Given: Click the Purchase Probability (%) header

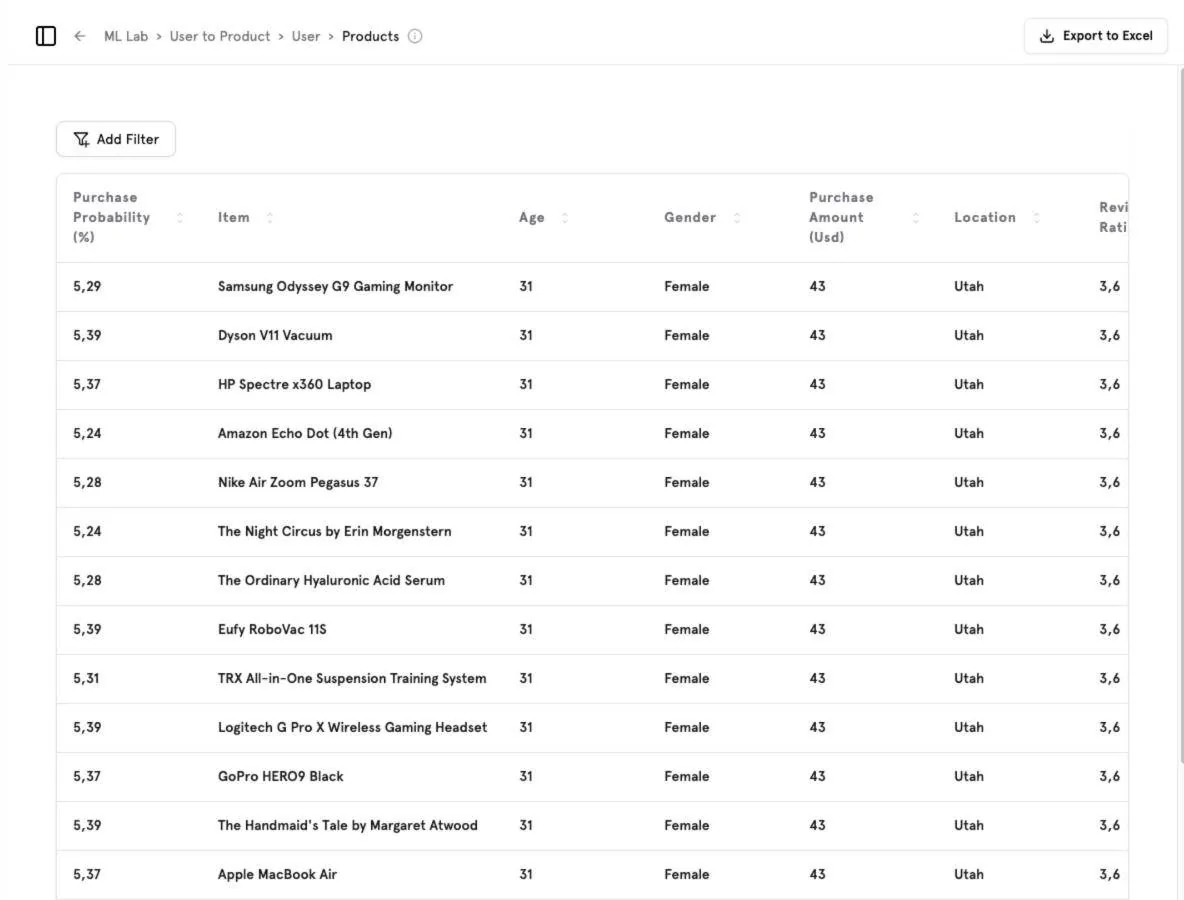Looking at the screenshot, I should click(112, 217).
